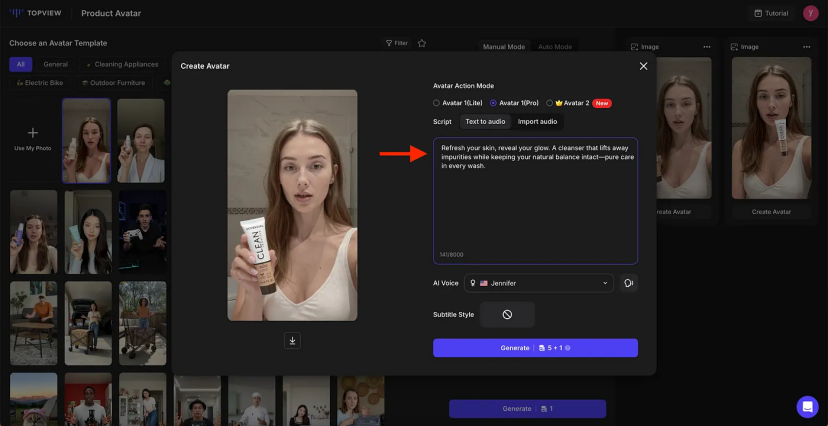This screenshot has height=426, width=828.
Task: Select template of chef in white uniform
Action: 252,401
